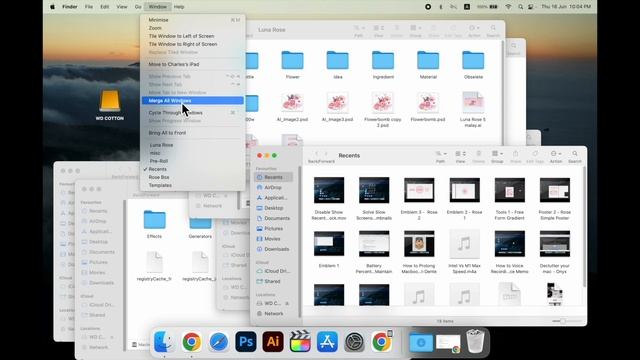Select WD COTTON drive on the desktop
This screenshot has height=360, width=640.
pos(110,101)
